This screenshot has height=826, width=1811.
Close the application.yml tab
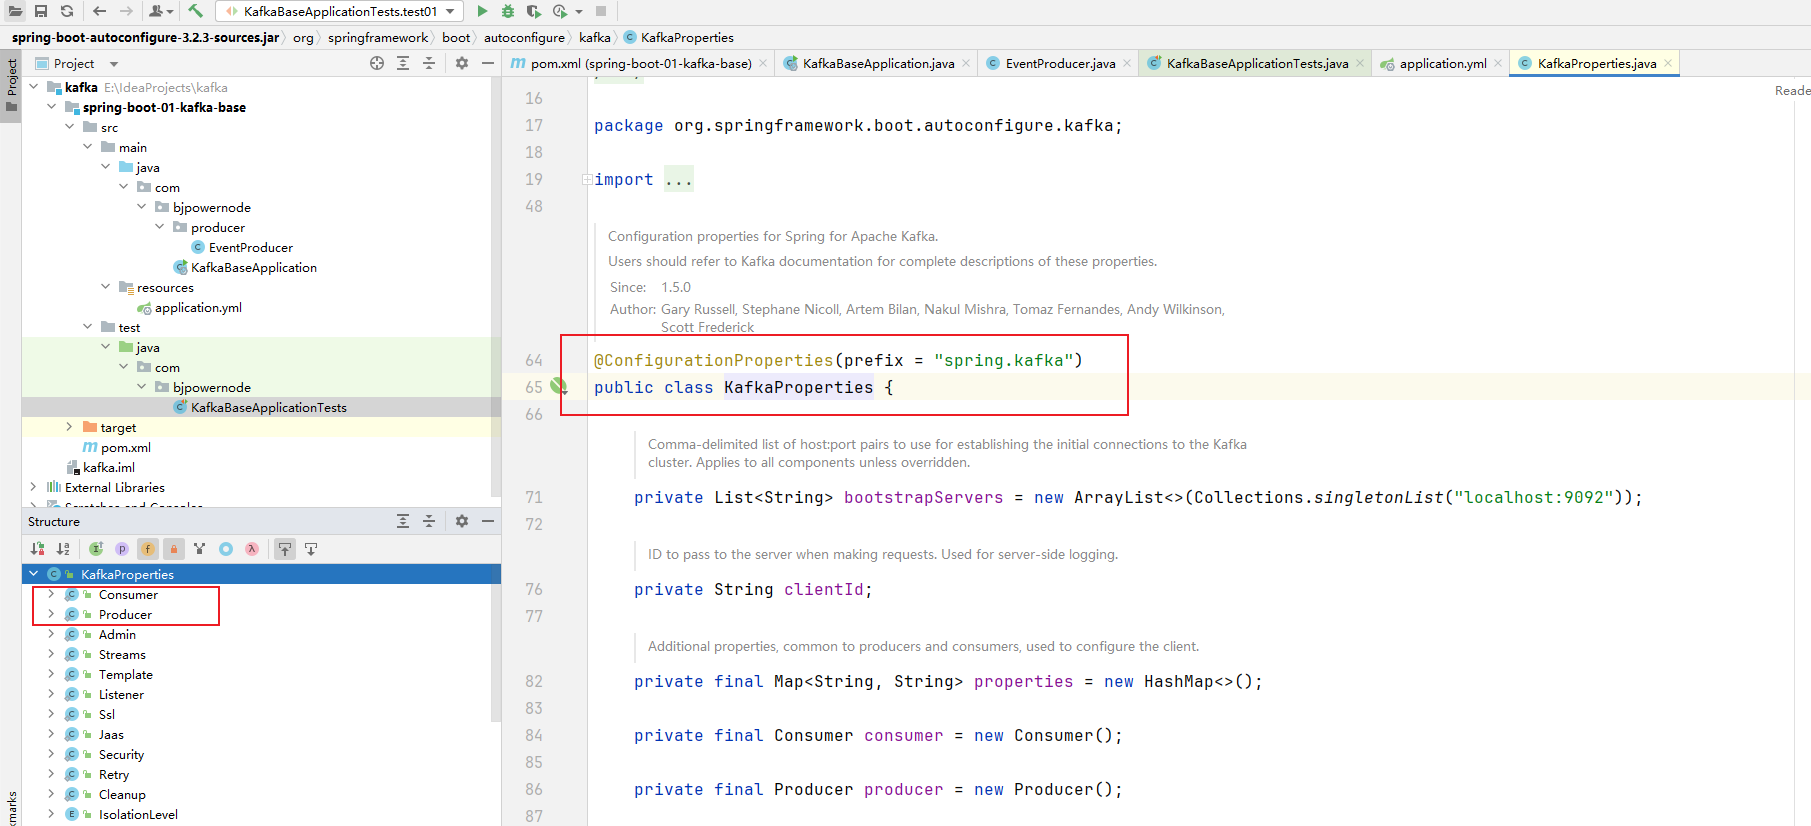pos(1498,63)
